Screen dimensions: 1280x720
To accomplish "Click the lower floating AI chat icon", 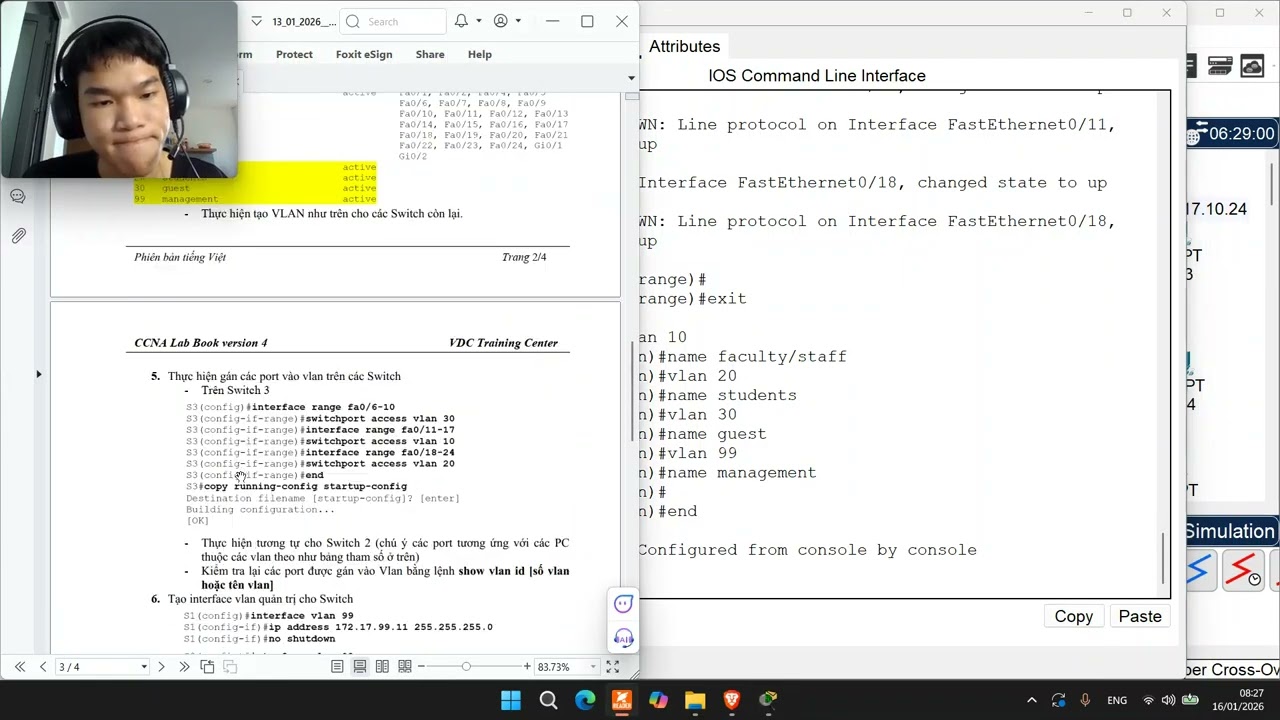I will click(623, 638).
